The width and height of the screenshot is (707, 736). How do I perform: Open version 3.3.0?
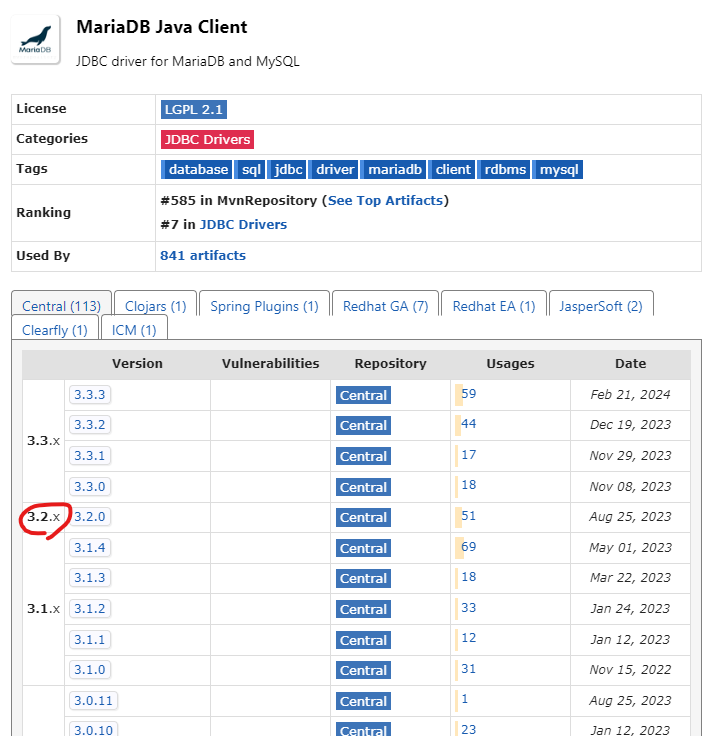[90, 486]
